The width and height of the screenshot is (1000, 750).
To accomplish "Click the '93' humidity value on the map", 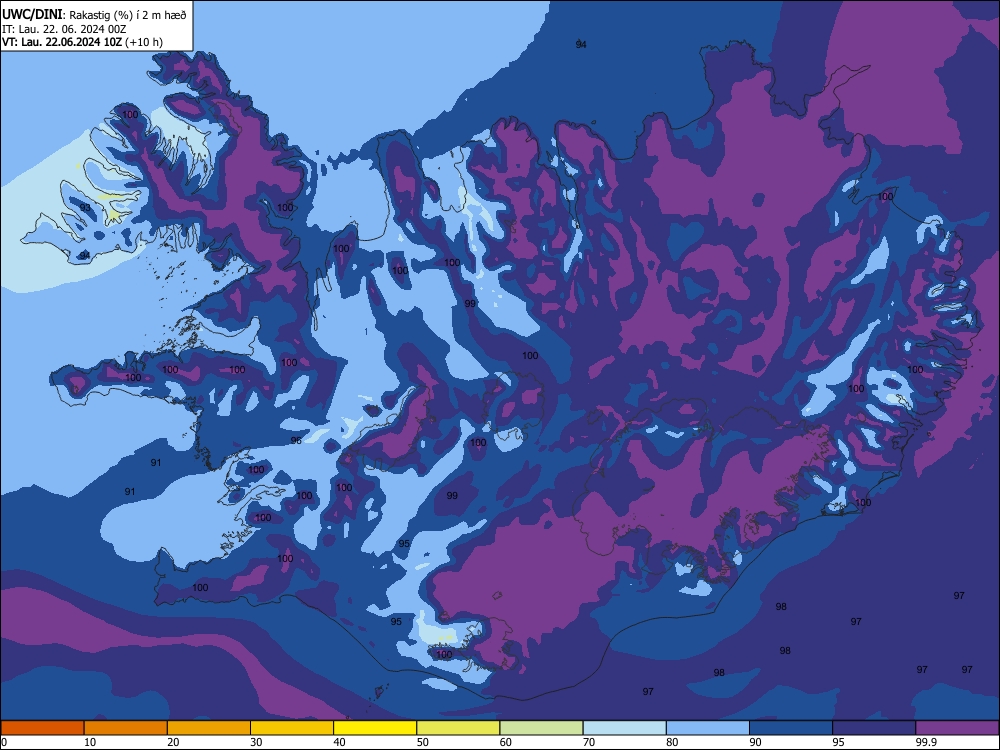I will pos(85,208).
